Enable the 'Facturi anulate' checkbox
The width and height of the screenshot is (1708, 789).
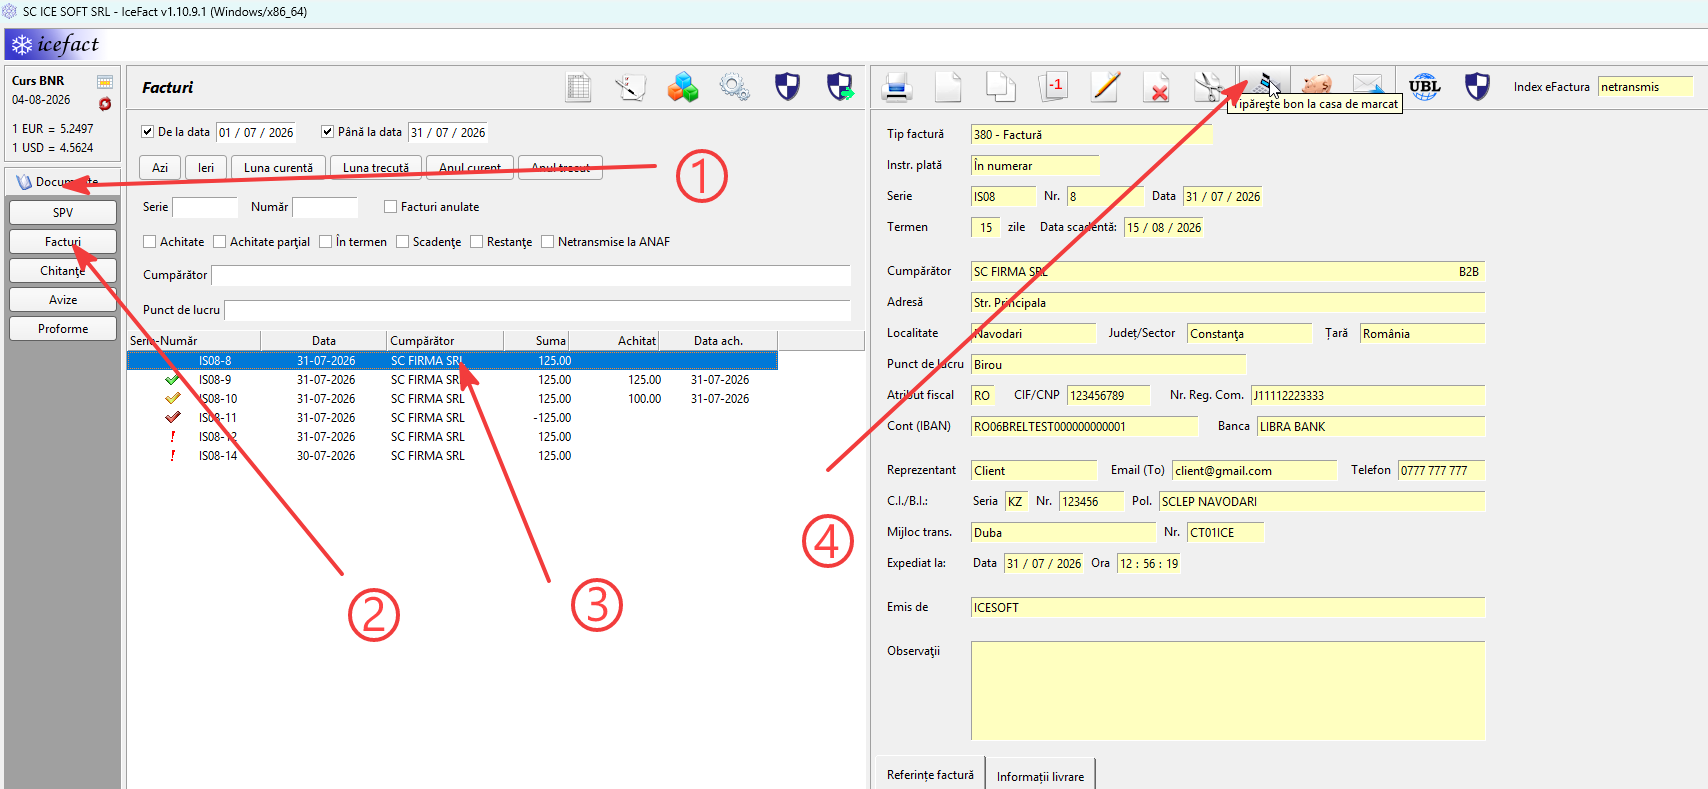391,207
